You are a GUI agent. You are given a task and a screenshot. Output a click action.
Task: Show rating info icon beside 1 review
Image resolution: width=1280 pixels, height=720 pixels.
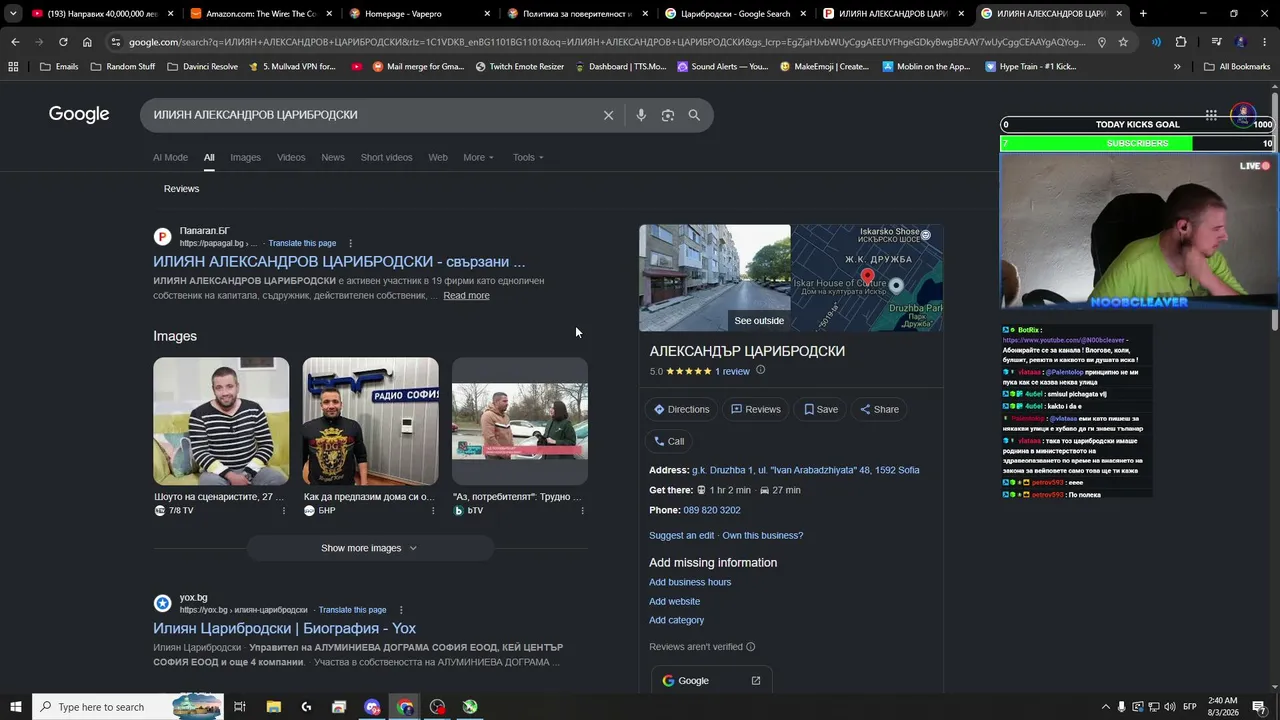(x=760, y=370)
